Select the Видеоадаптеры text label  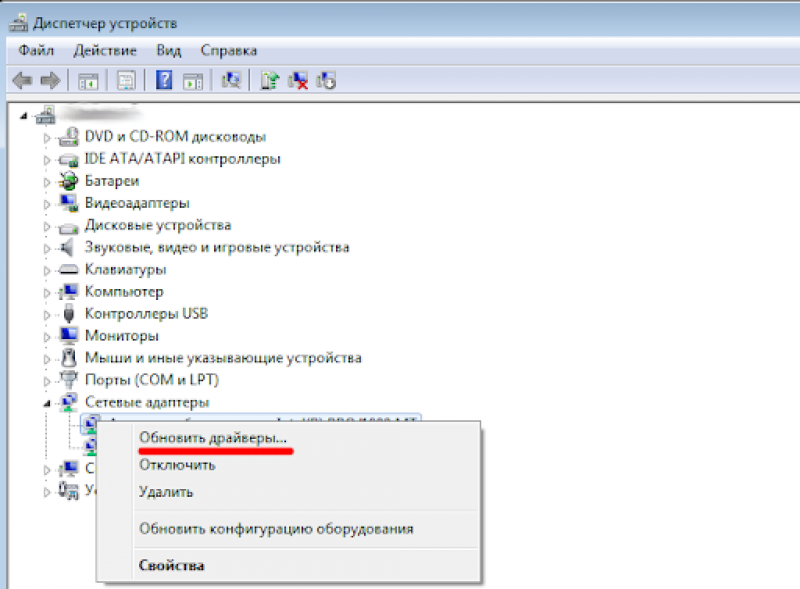pyautogui.click(x=137, y=203)
